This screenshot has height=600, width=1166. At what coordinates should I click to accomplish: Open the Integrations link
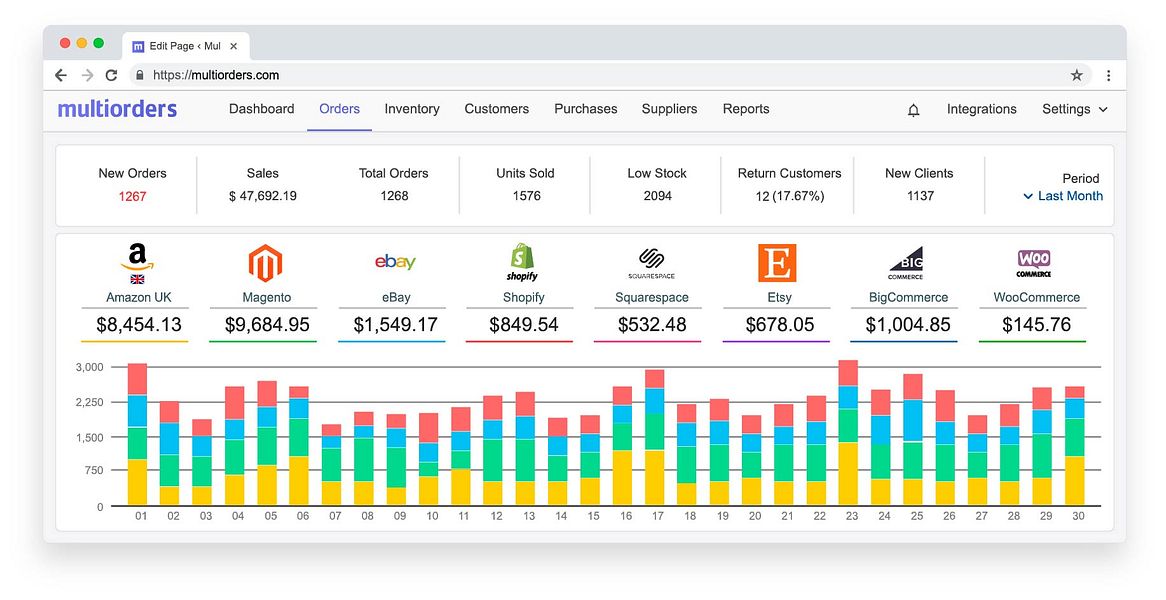coord(982,109)
